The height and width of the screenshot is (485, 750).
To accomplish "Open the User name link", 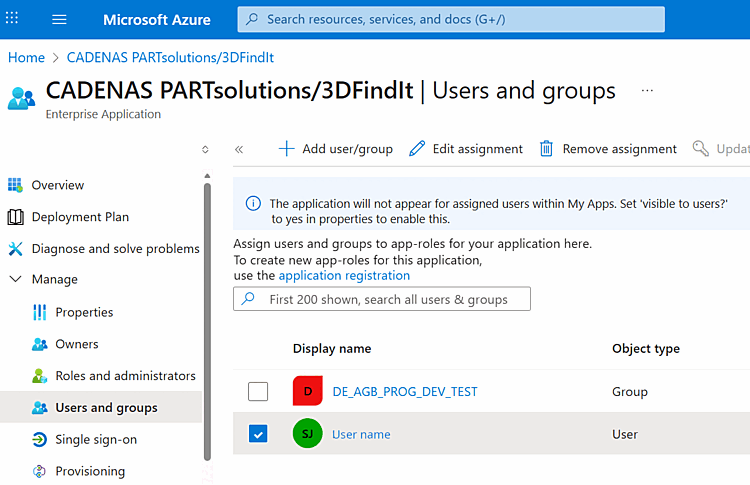I will [361, 434].
